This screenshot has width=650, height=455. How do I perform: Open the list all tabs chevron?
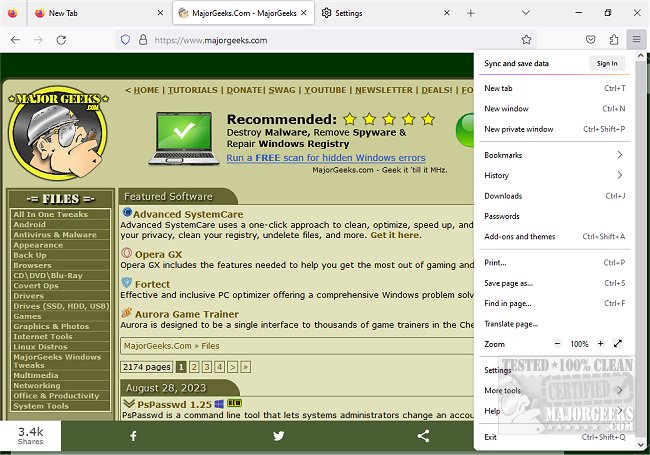click(526, 13)
